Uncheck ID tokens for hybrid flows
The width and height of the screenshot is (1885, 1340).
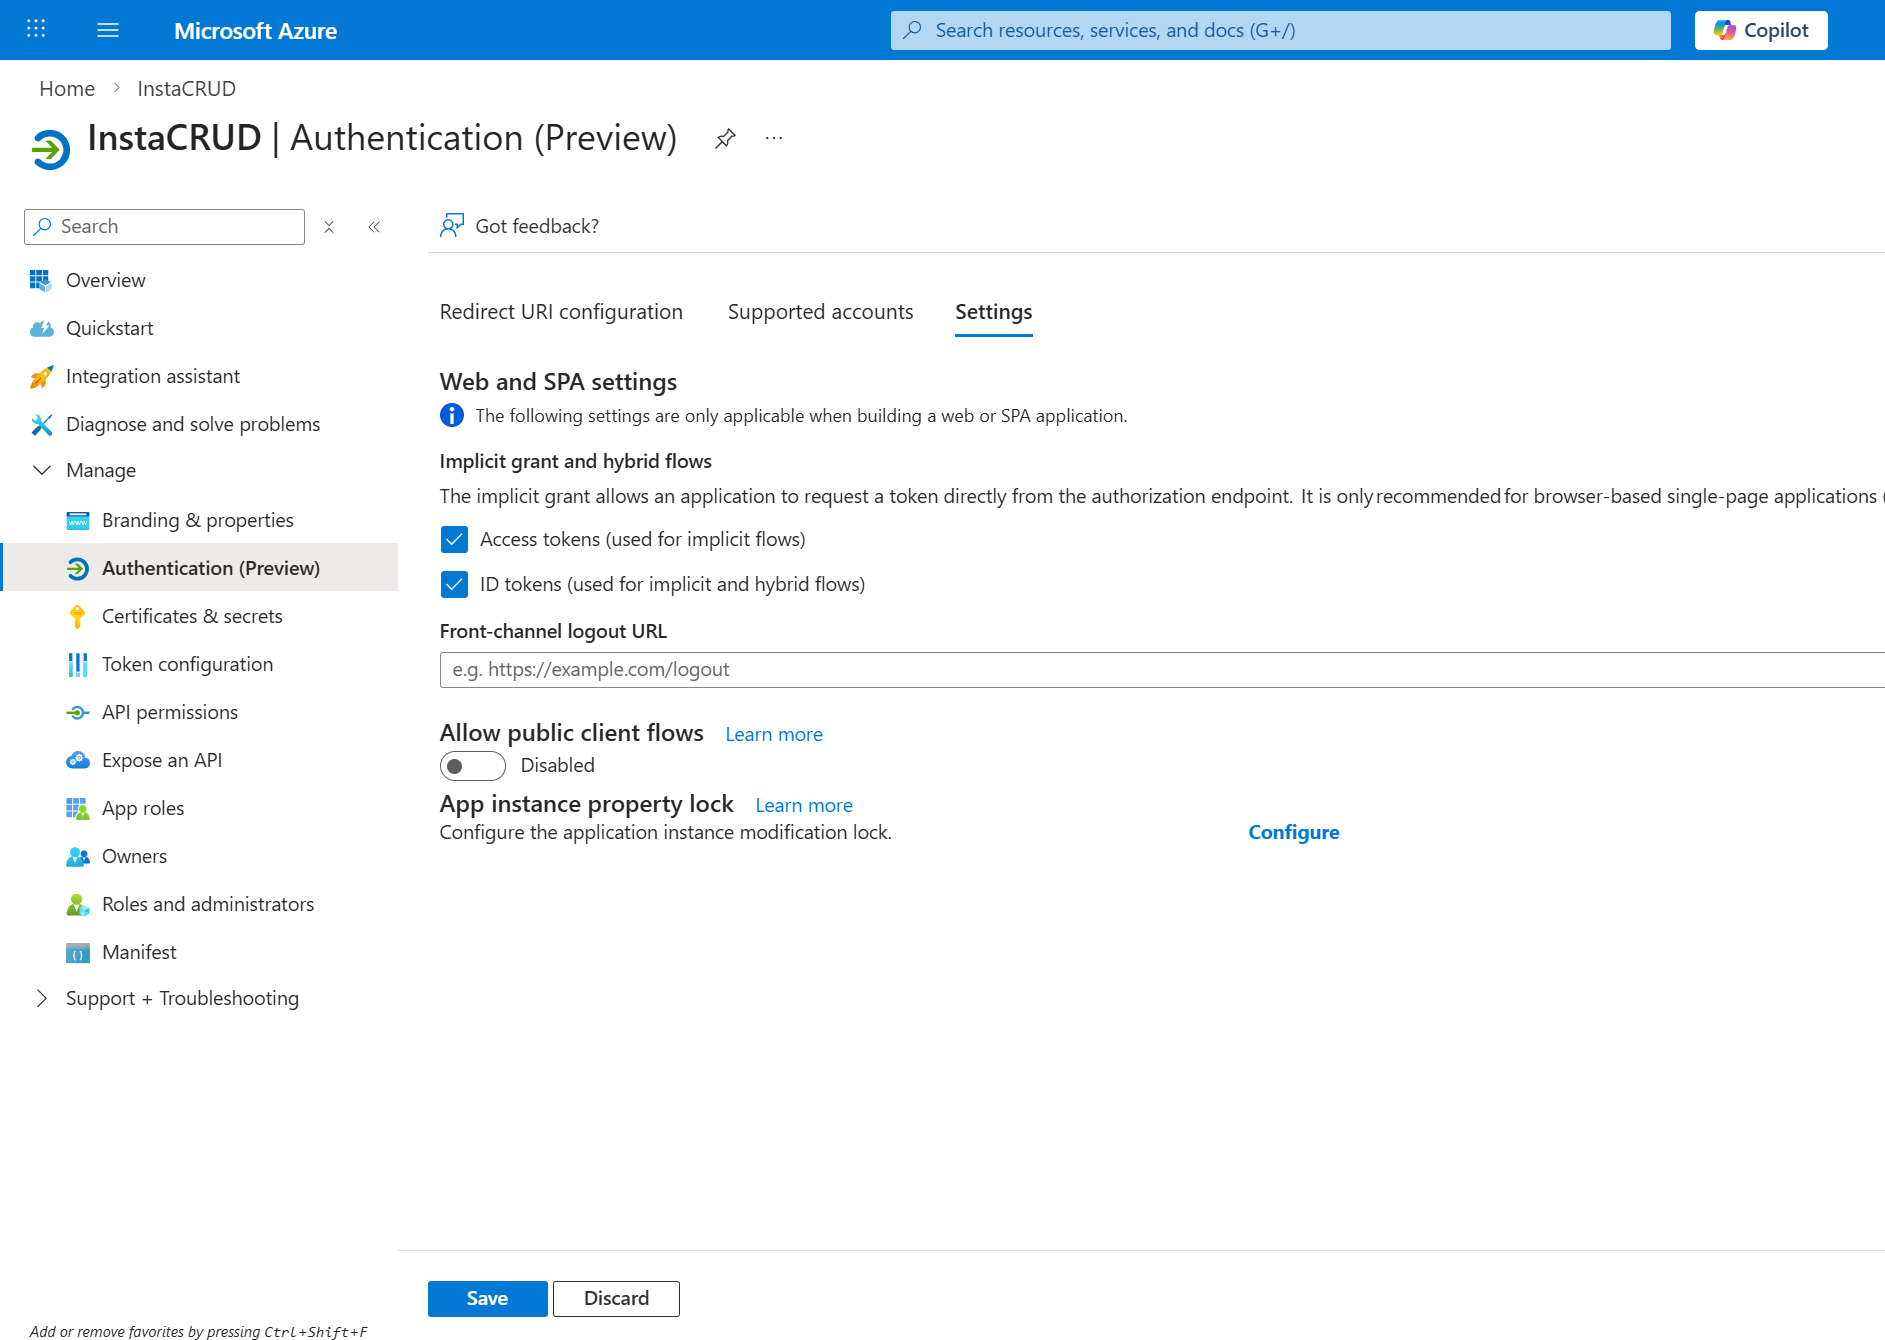[x=454, y=585]
